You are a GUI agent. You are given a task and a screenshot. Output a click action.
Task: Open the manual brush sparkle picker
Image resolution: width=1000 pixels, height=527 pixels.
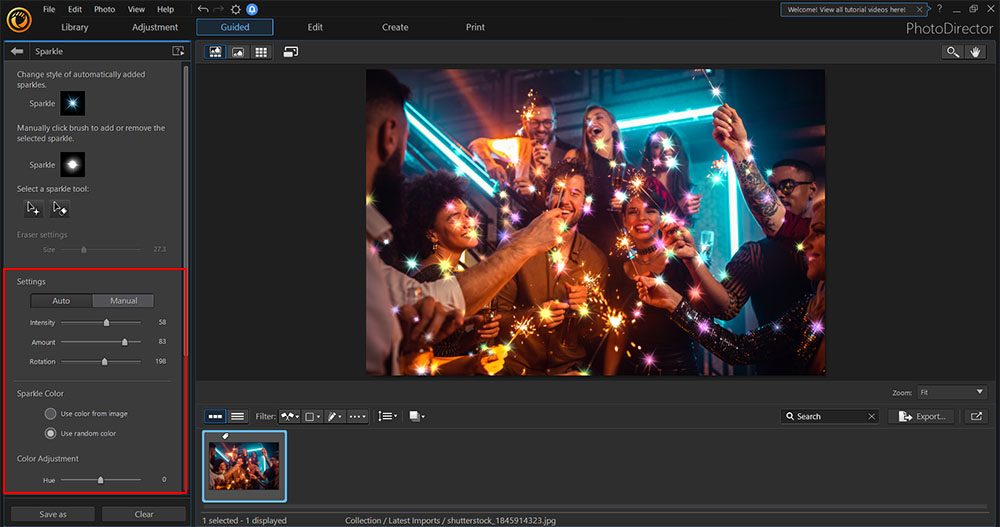[x=73, y=165]
